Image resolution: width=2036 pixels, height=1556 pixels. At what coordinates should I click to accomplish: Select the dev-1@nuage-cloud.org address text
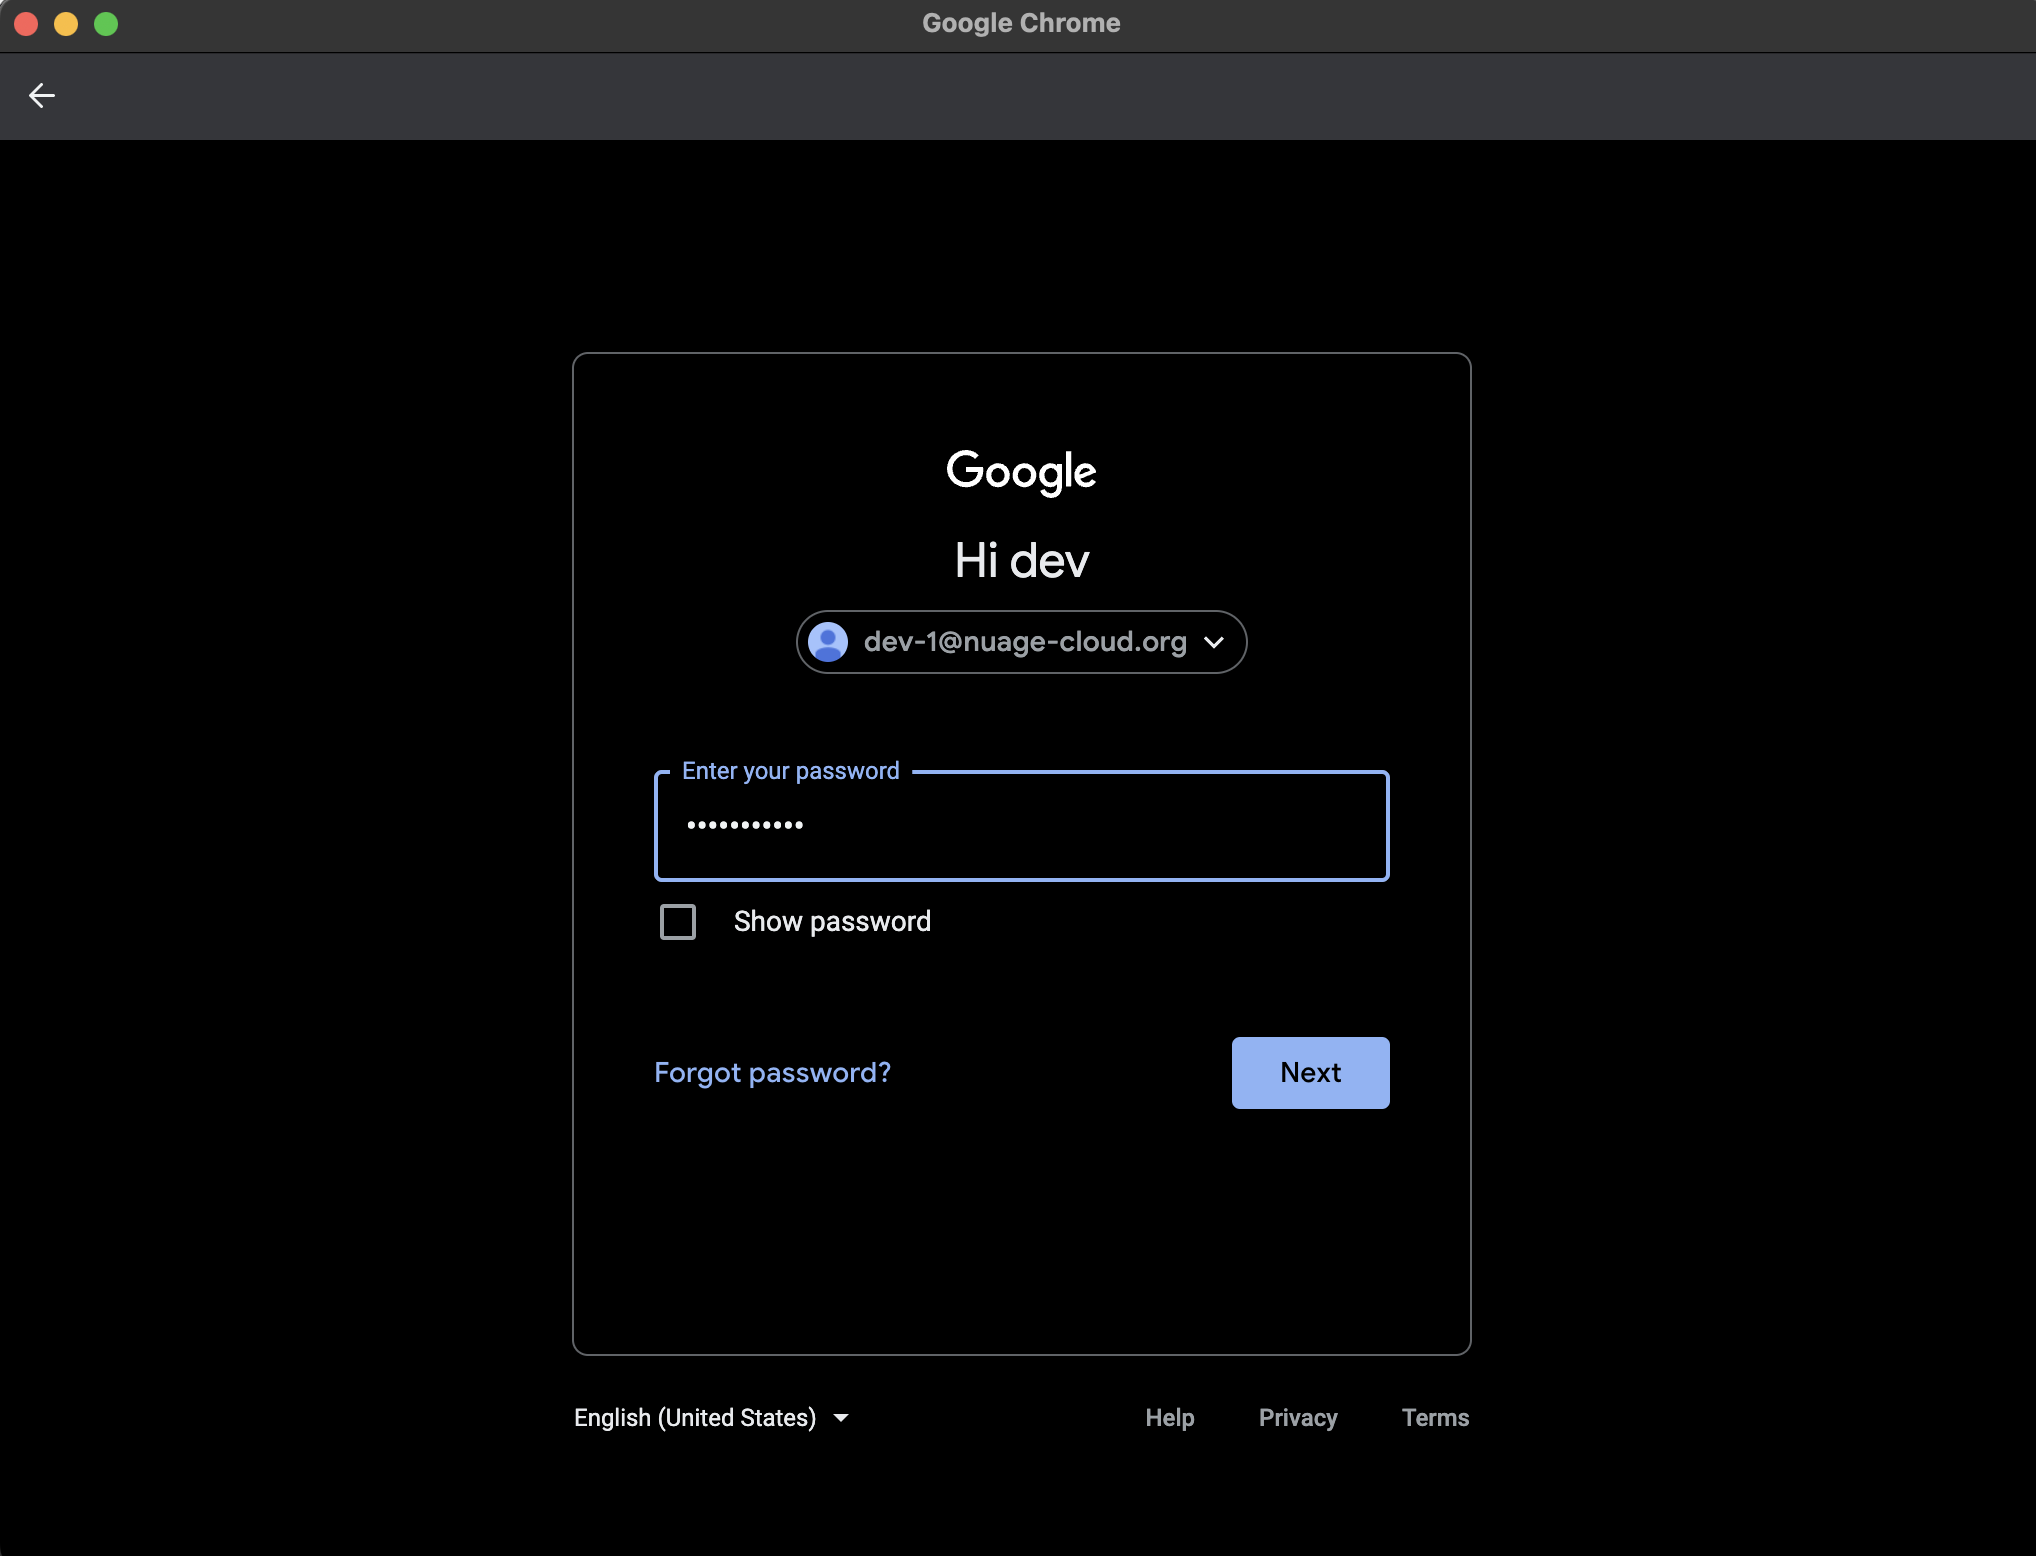pos(1025,642)
